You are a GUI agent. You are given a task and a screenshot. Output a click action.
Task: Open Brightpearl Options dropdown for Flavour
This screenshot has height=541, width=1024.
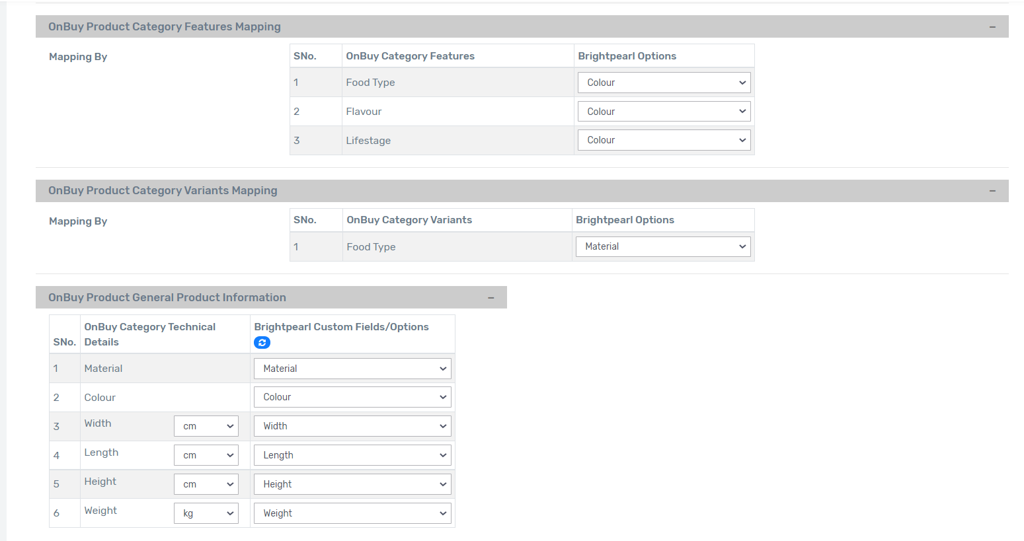click(664, 111)
